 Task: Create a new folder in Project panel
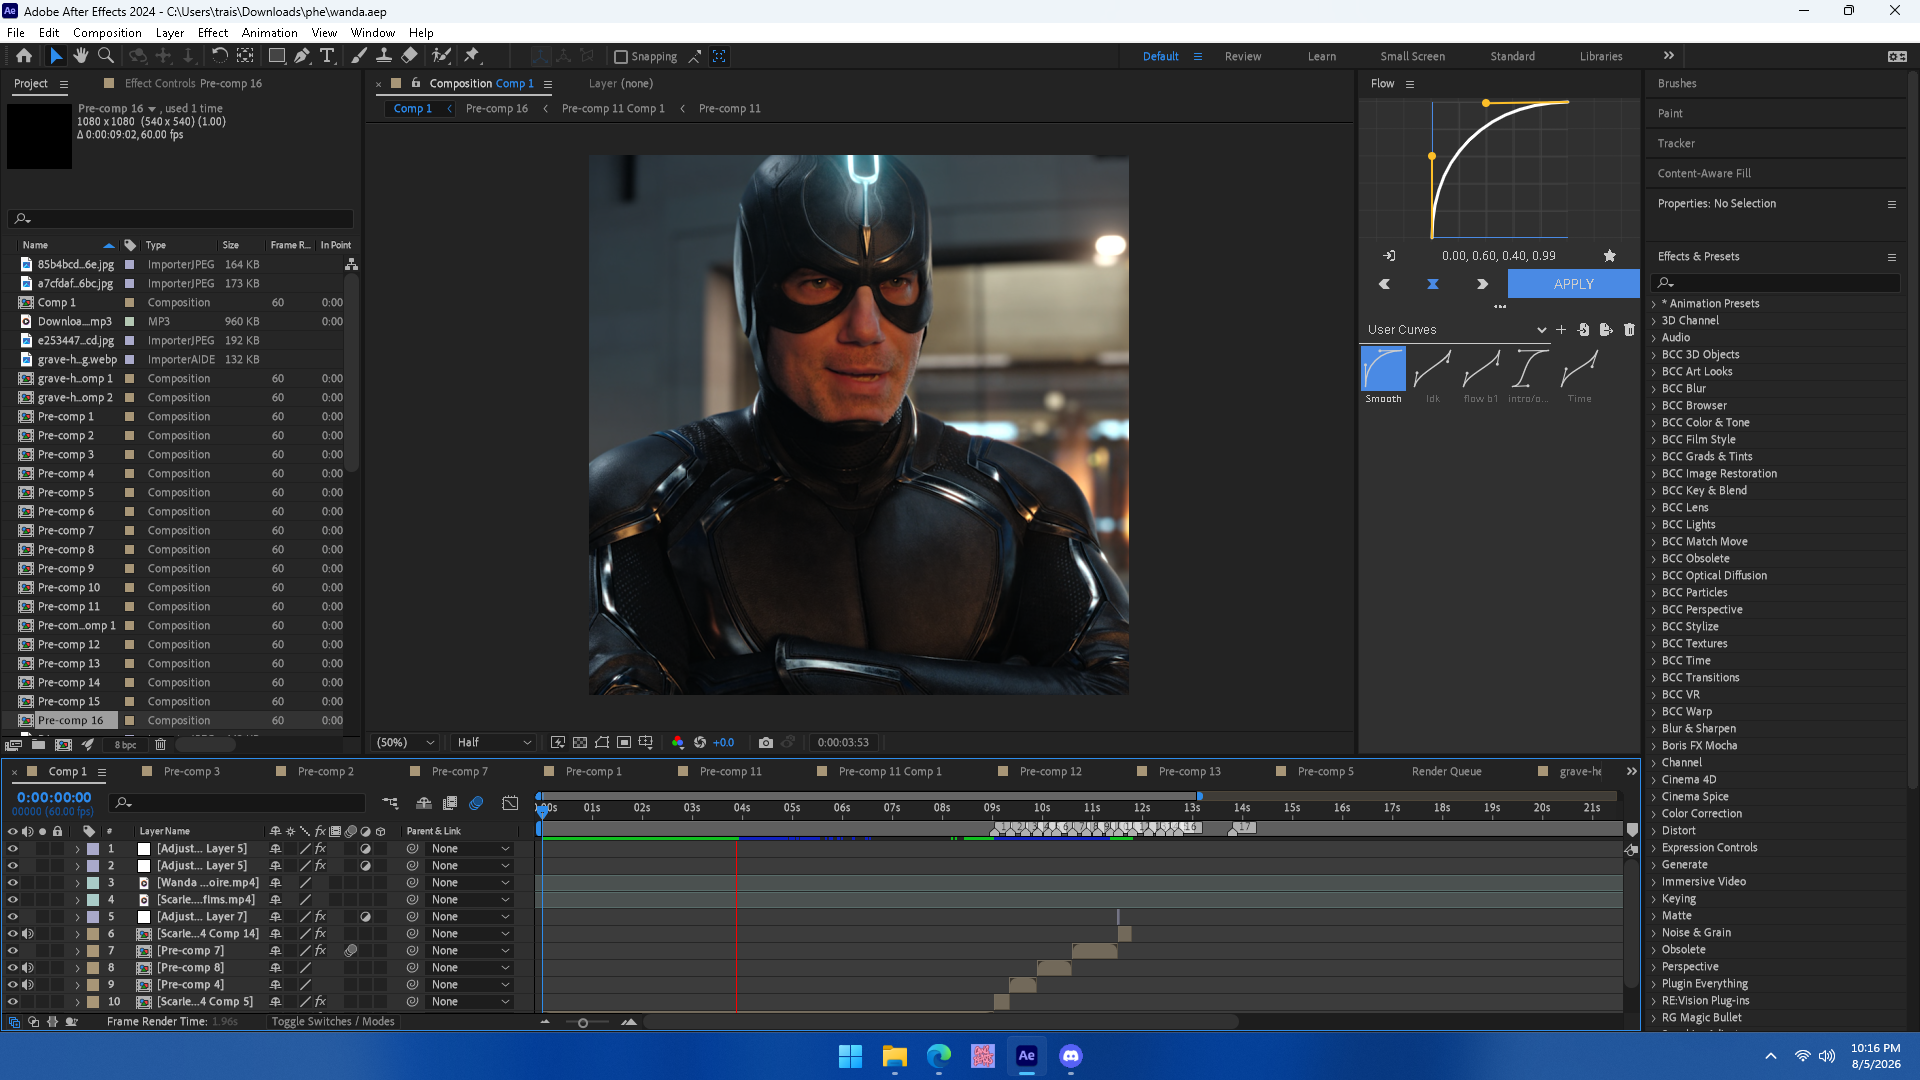coord(38,744)
